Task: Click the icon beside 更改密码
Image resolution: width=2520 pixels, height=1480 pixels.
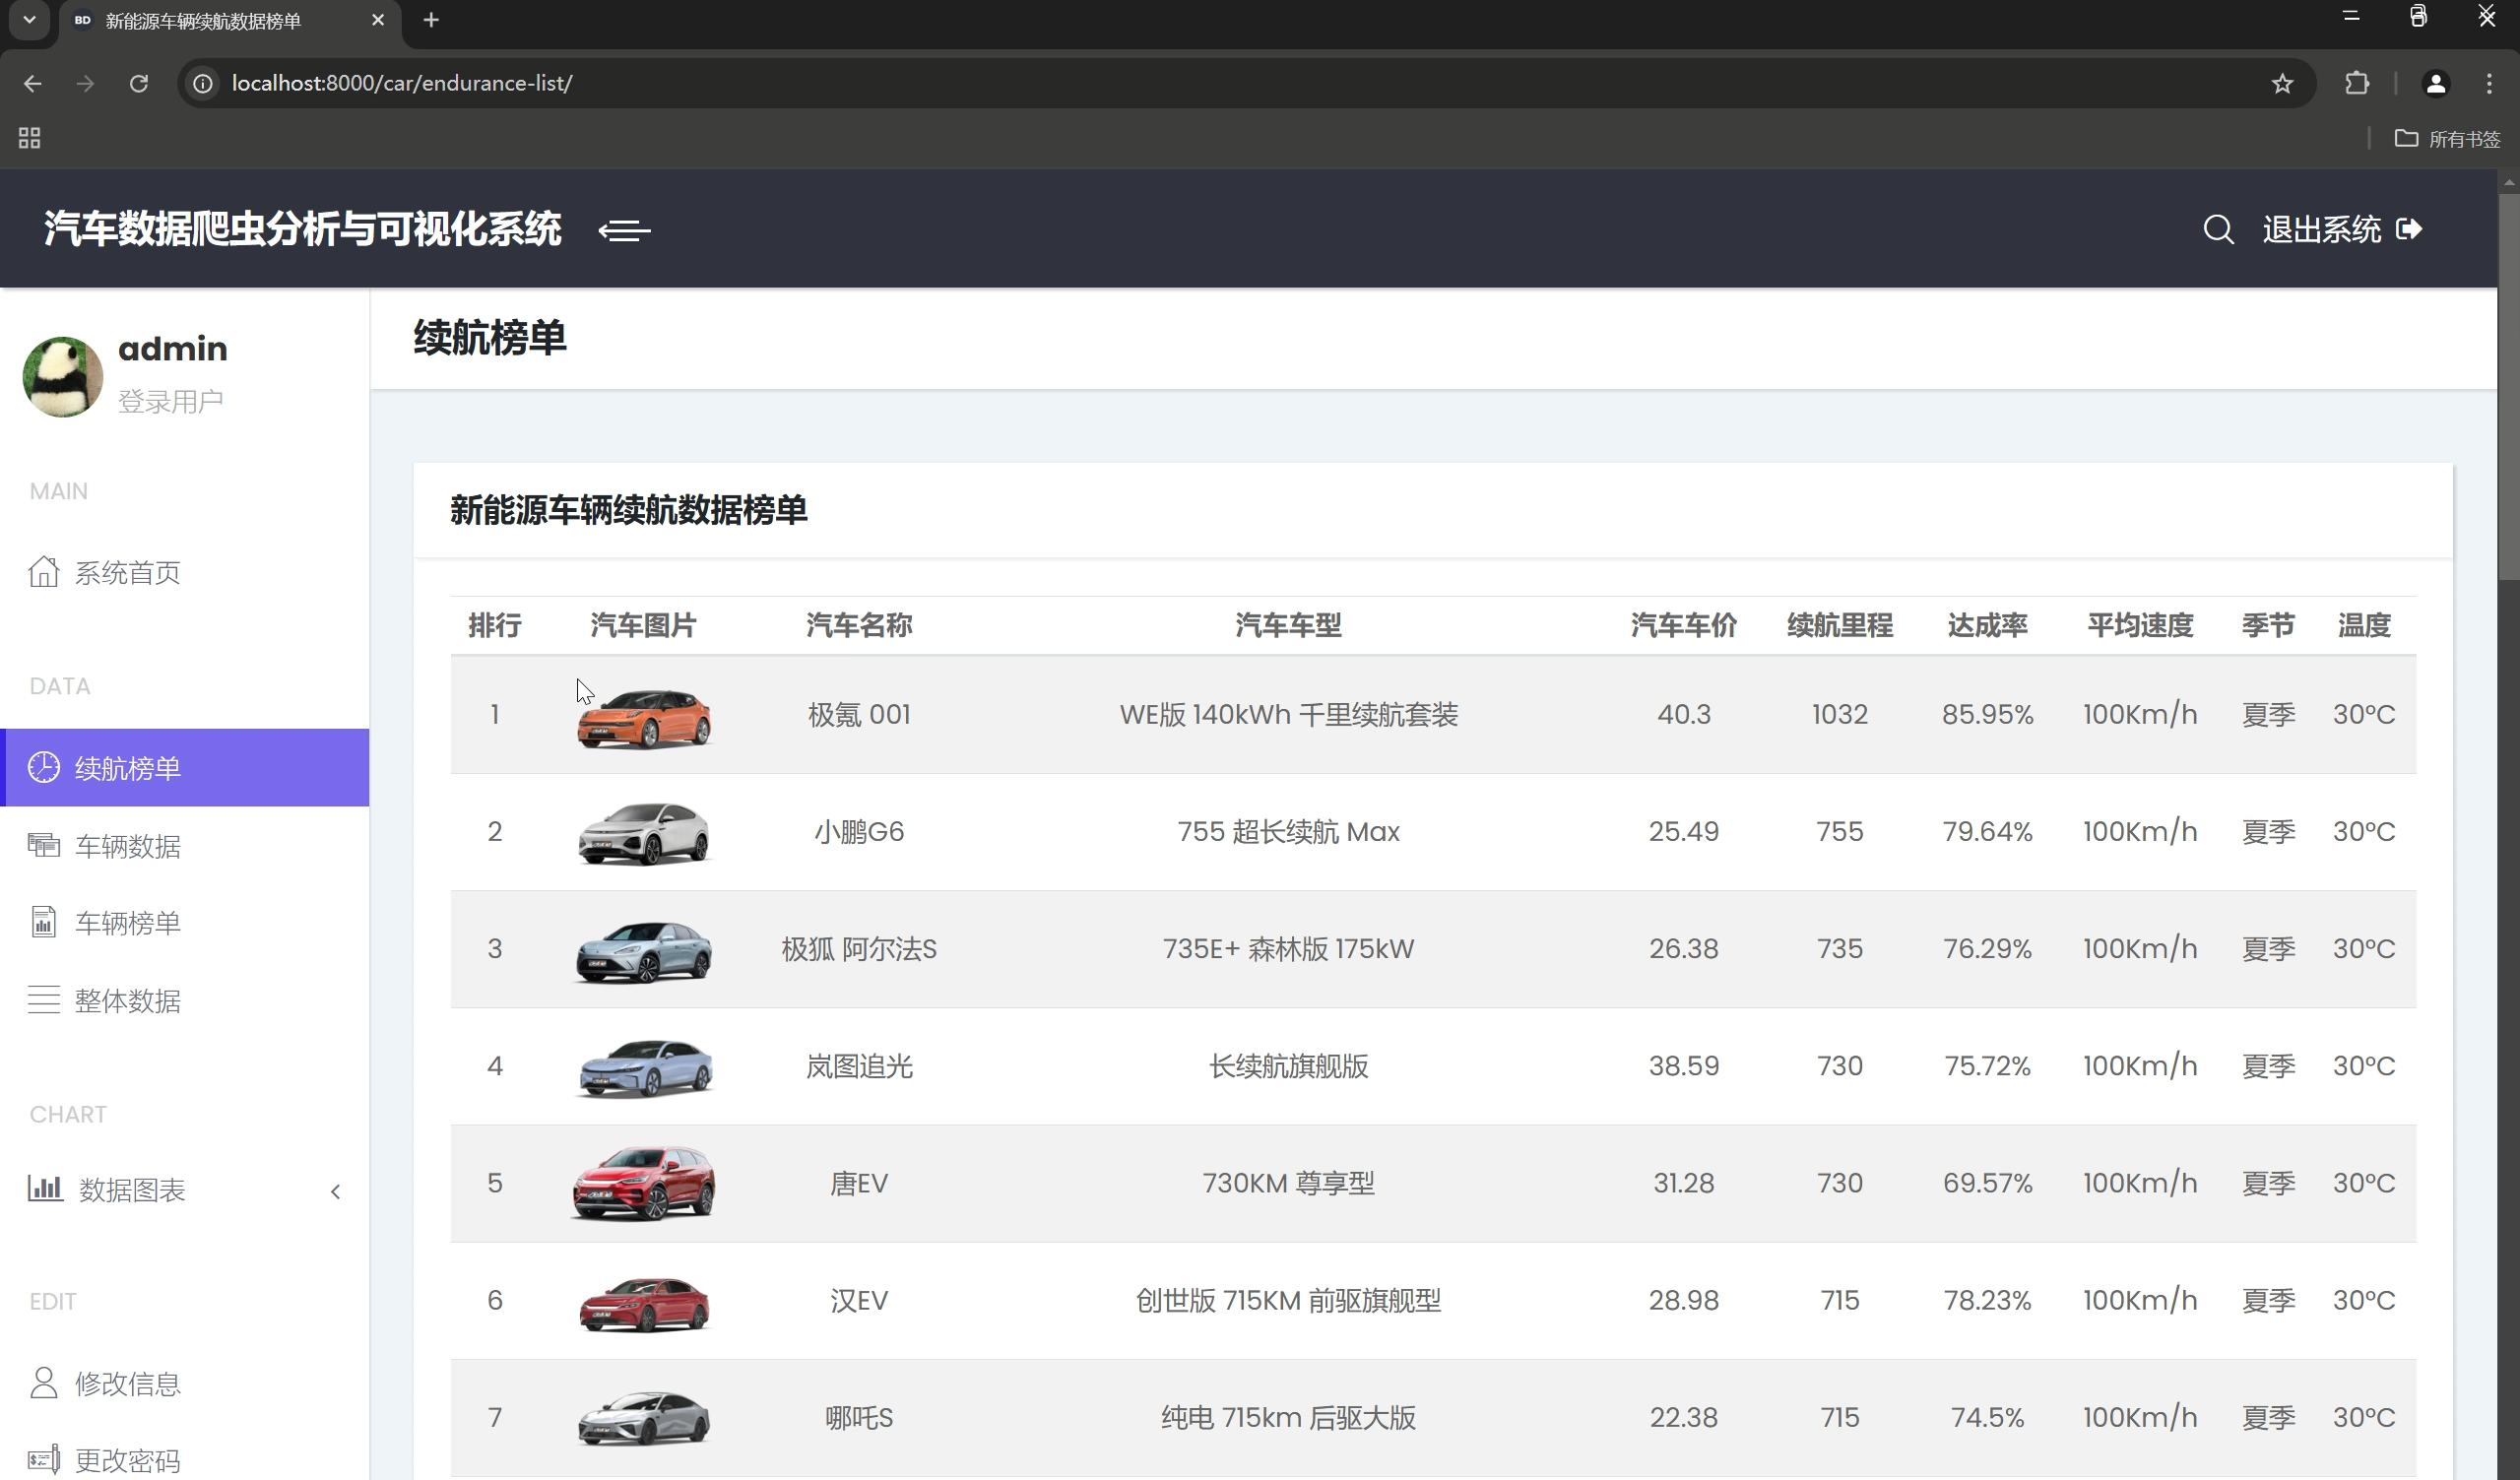Action: 43,1460
